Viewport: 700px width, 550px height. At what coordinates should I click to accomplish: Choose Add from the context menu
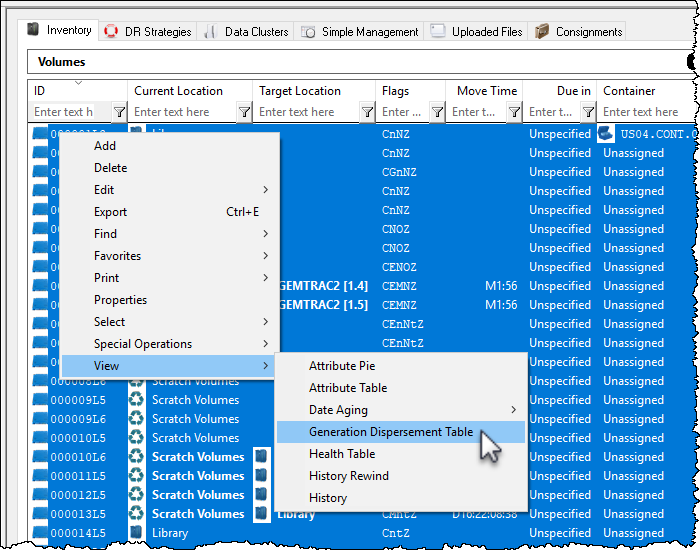pyautogui.click(x=170, y=146)
